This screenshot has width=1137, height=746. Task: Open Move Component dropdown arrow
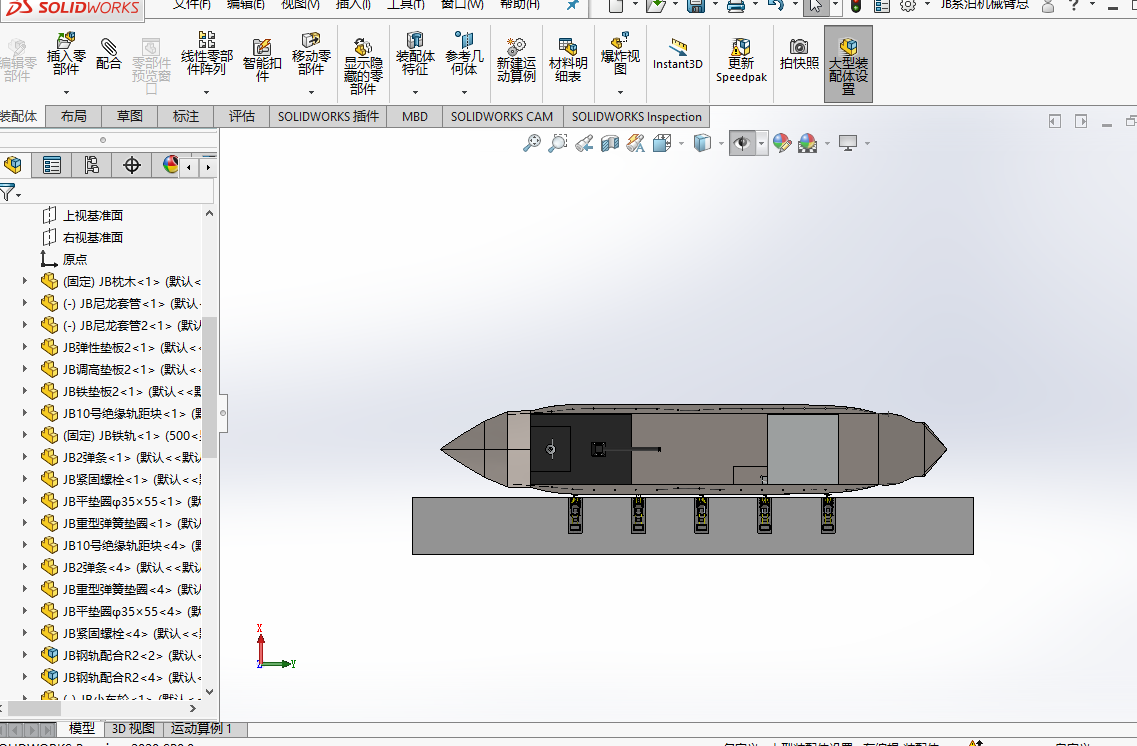[x=311, y=93]
